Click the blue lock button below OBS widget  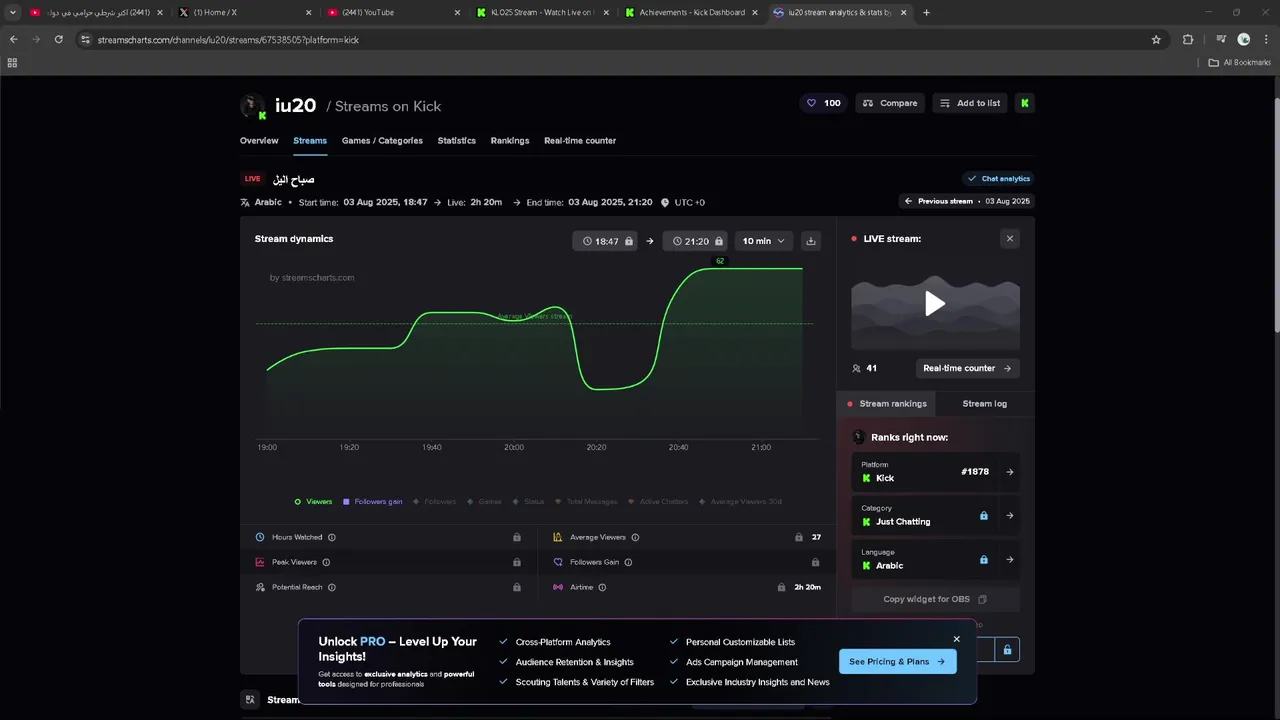point(1007,650)
